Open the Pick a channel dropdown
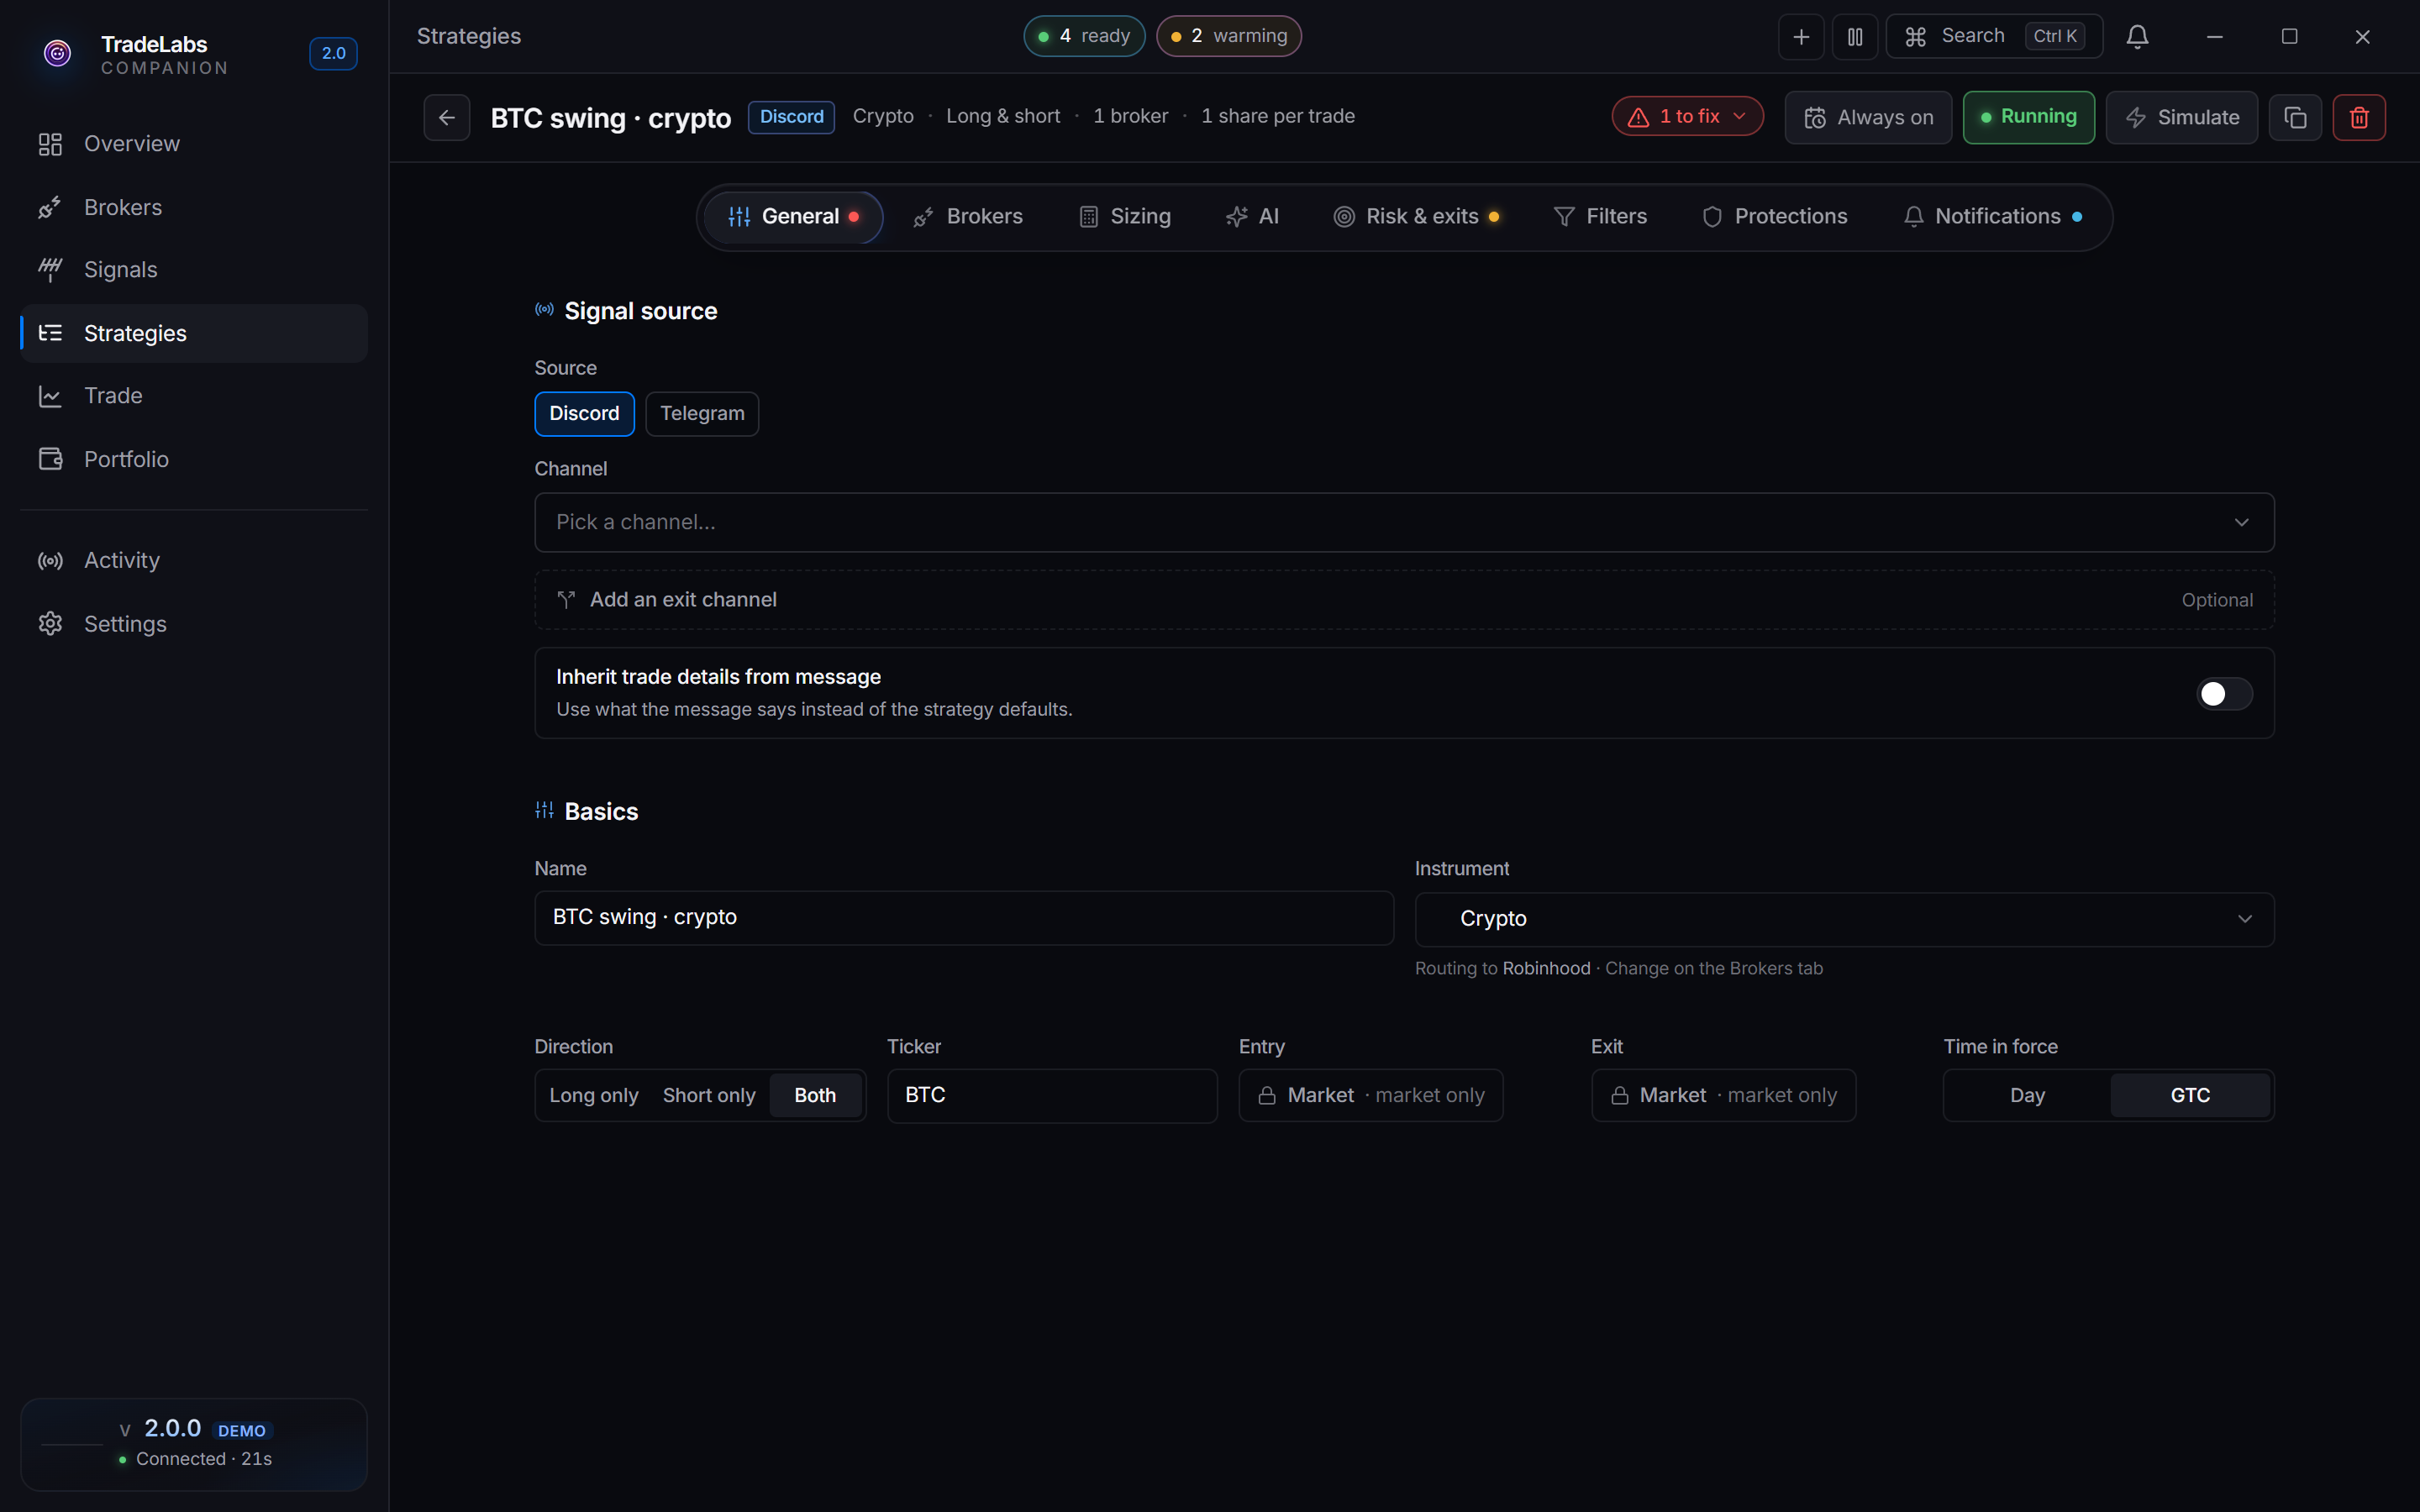 (x=1404, y=522)
